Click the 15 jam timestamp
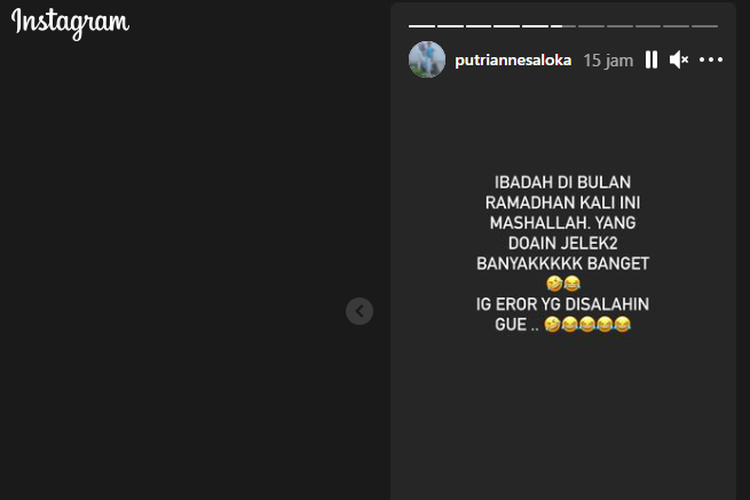The width and height of the screenshot is (750, 500). point(608,61)
